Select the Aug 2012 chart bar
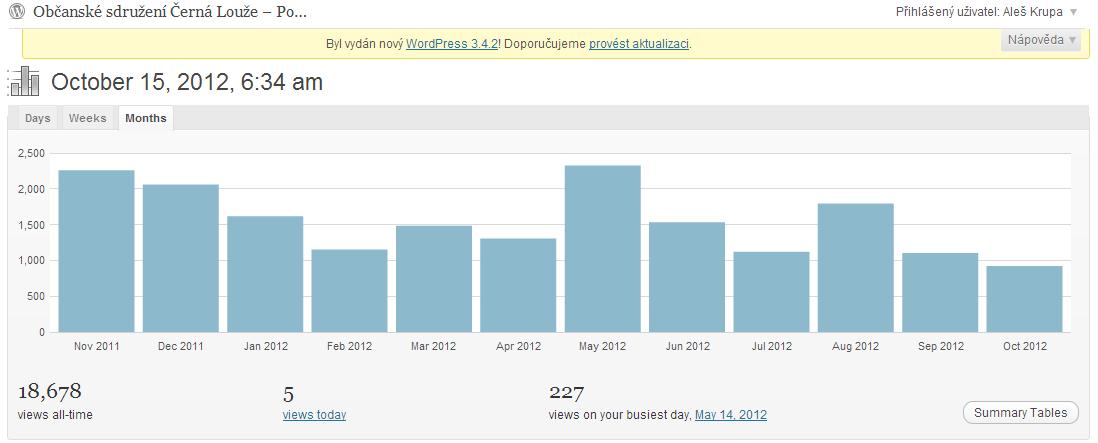 [x=855, y=268]
